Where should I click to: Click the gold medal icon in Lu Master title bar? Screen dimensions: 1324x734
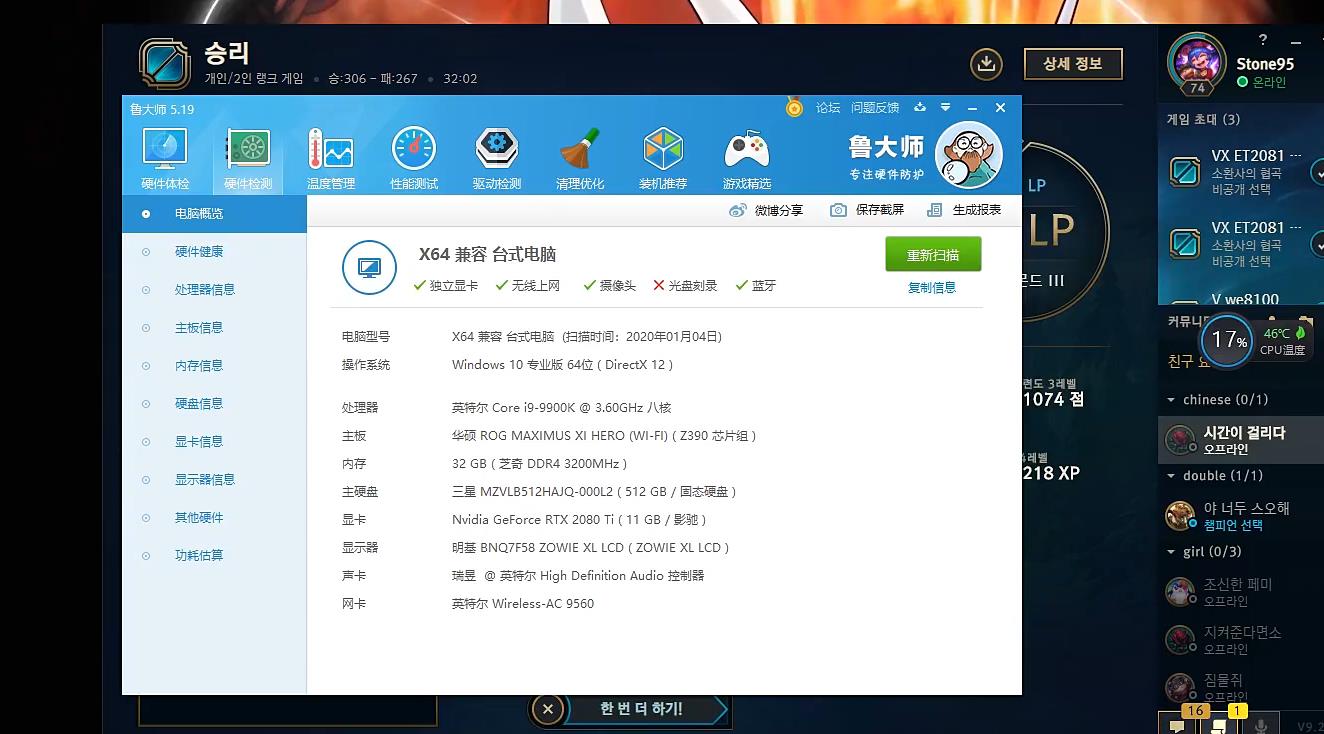[794, 107]
